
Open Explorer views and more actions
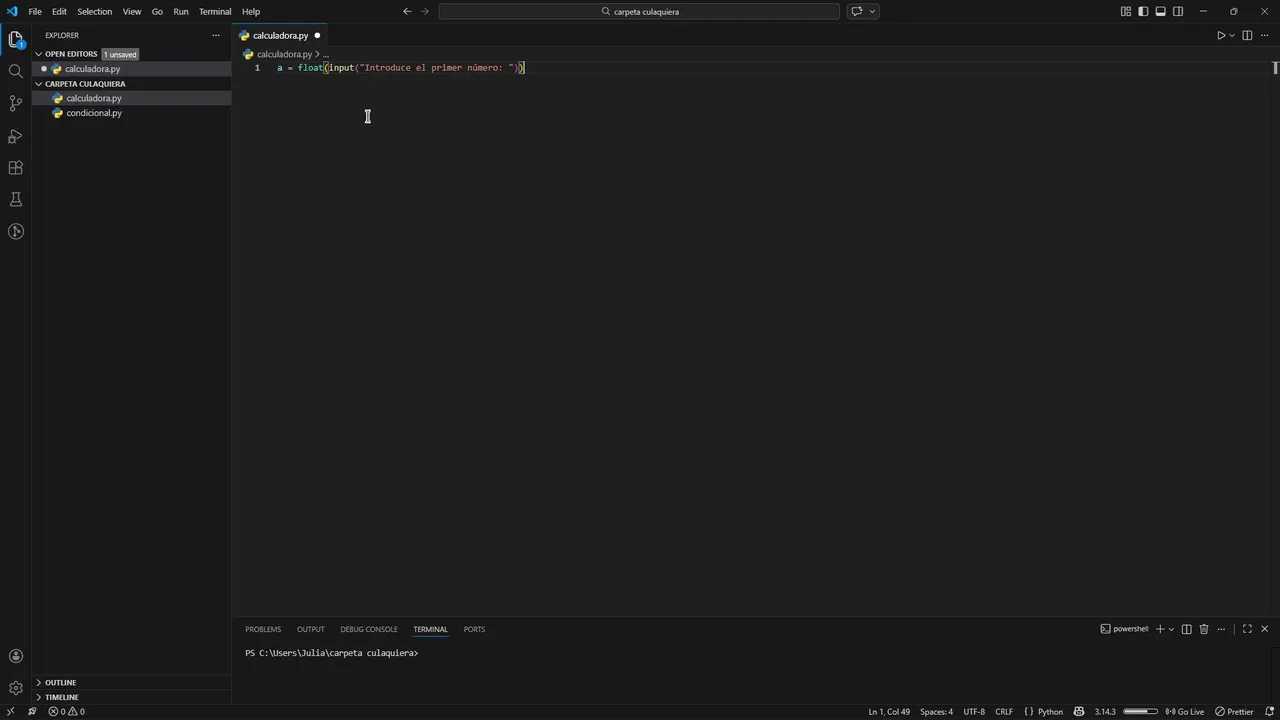click(x=215, y=35)
